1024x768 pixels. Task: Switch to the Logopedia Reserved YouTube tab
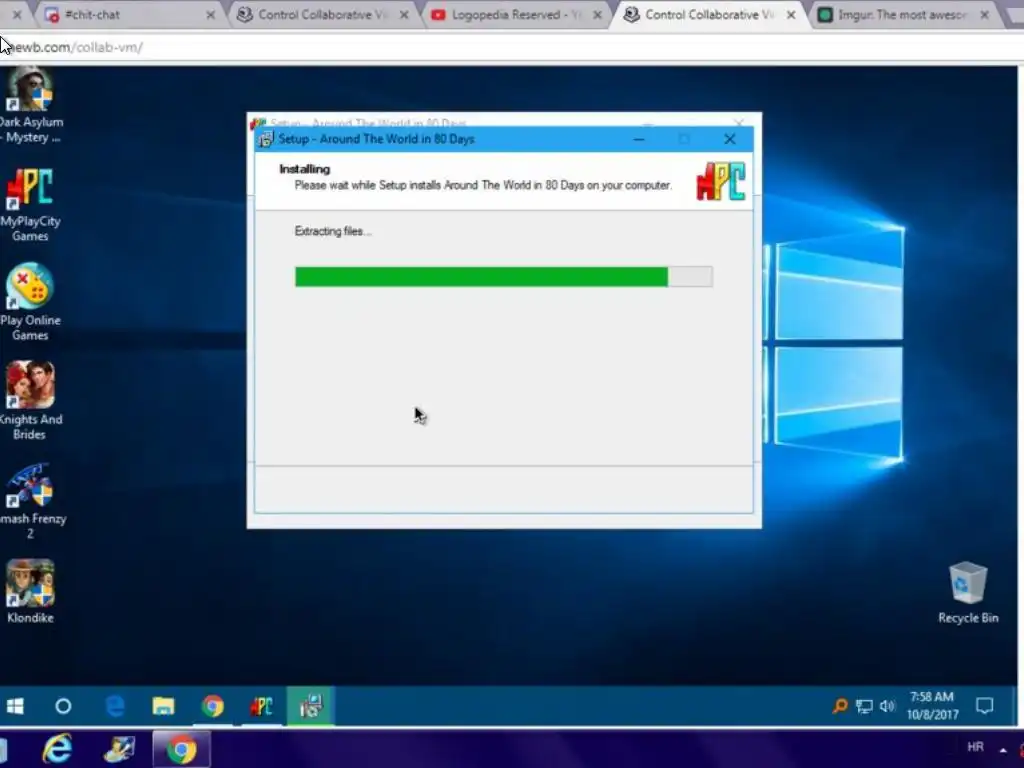(516, 14)
